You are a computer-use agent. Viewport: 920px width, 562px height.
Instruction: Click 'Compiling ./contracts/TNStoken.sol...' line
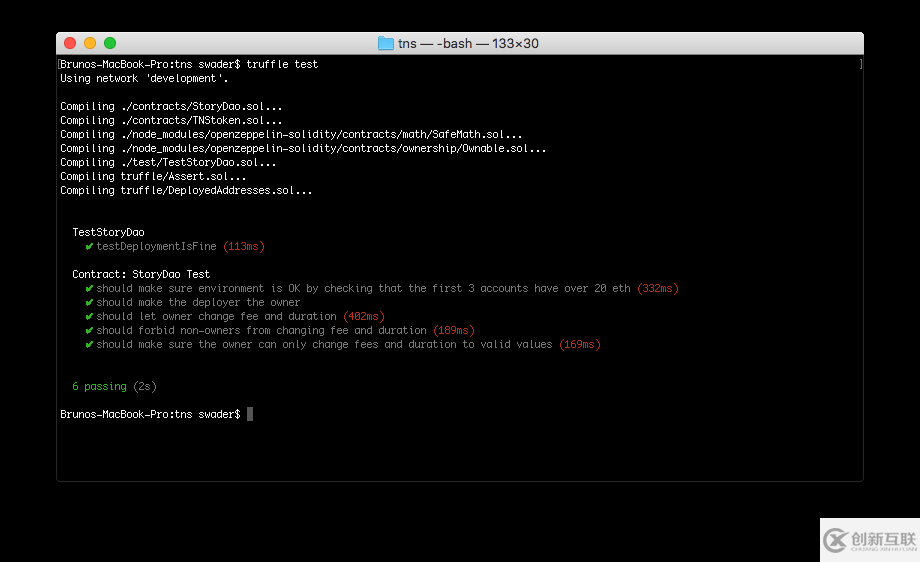[171, 120]
